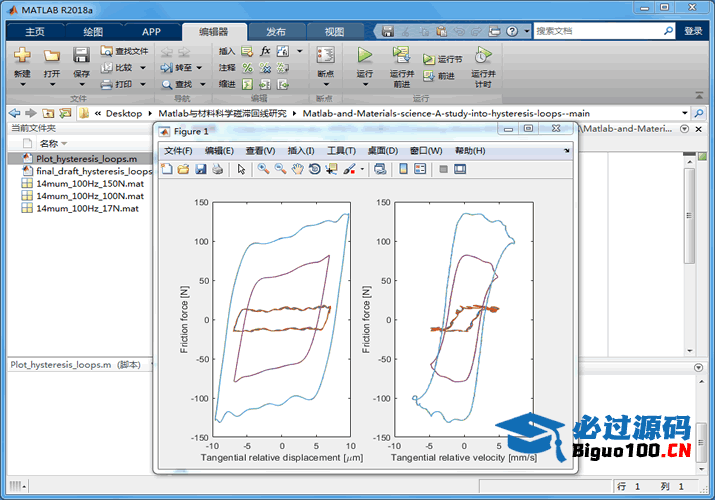Viewport: 715px width, 500px height.
Task: Switch to the 主页 (Home) tab
Action: (35, 31)
